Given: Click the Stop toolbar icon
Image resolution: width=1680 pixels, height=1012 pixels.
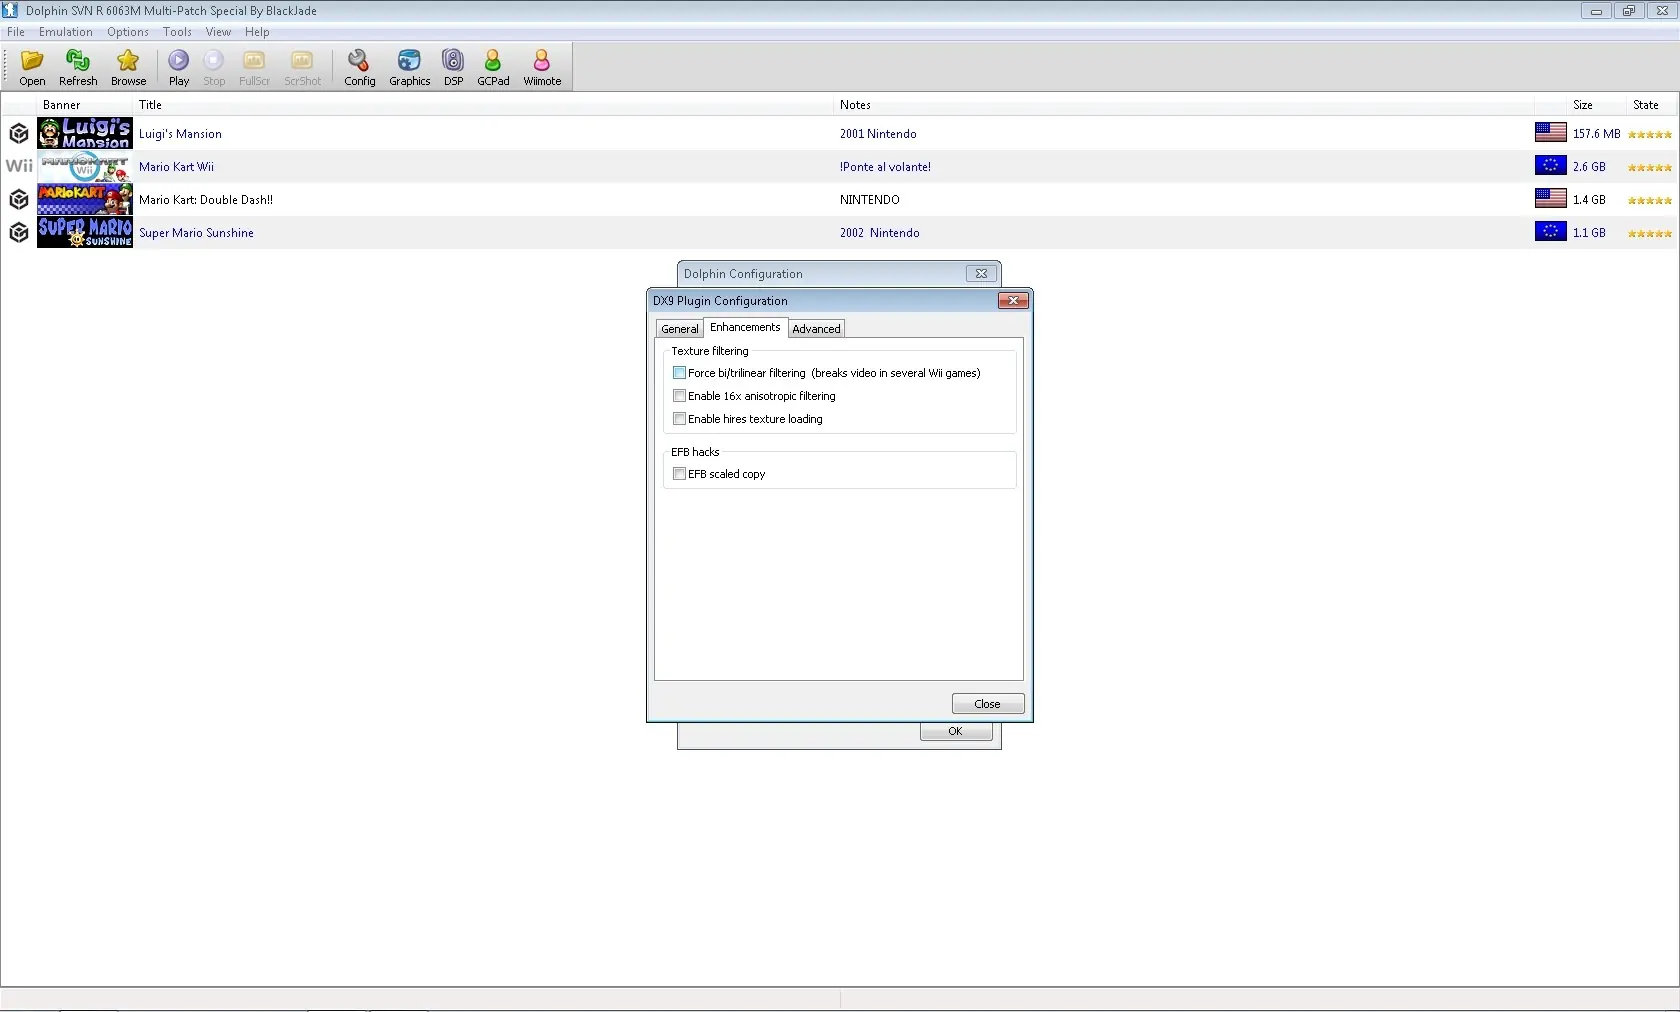Looking at the screenshot, I should point(214,67).
